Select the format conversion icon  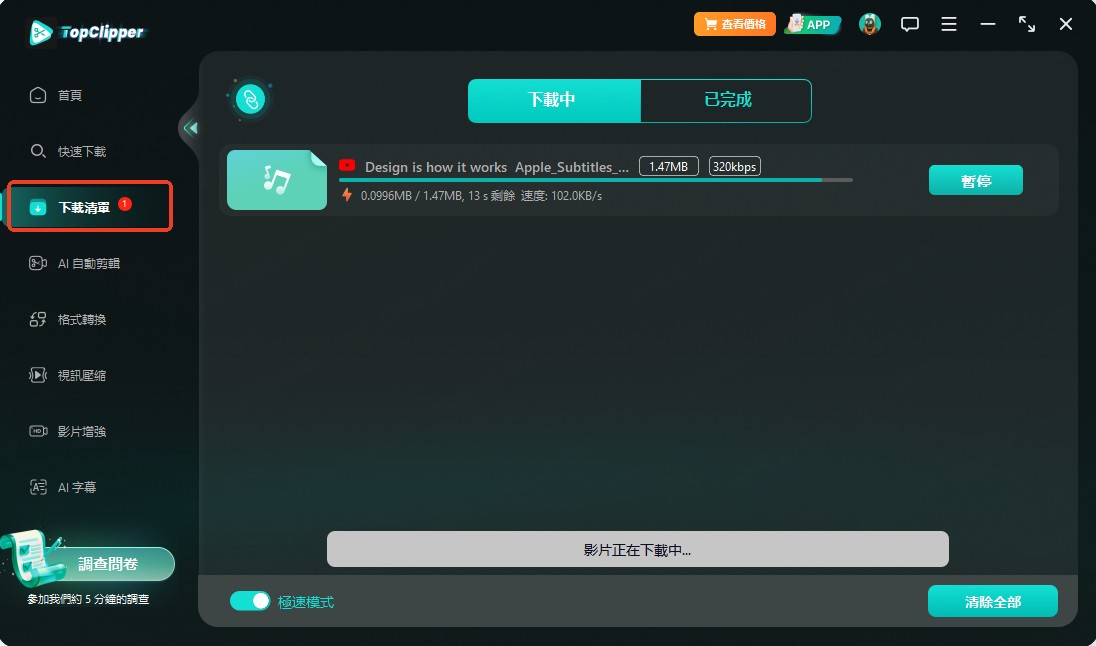38,320
